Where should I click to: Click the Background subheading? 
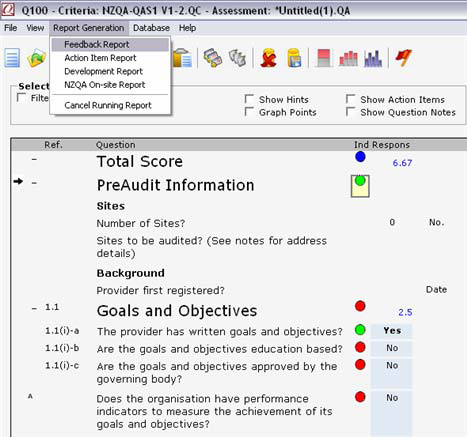pyautogui.click(x=131, y=273)
